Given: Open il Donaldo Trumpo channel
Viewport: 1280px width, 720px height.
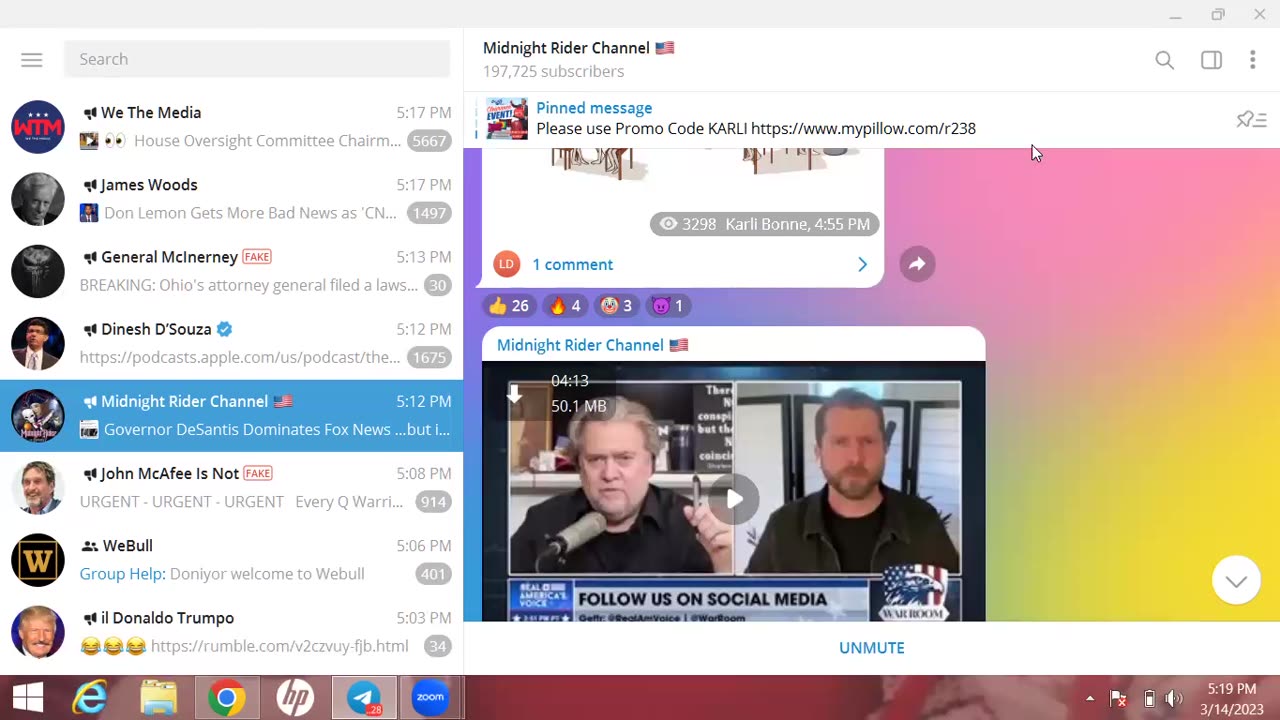Looking at the screenshot, I should [231, 631].
